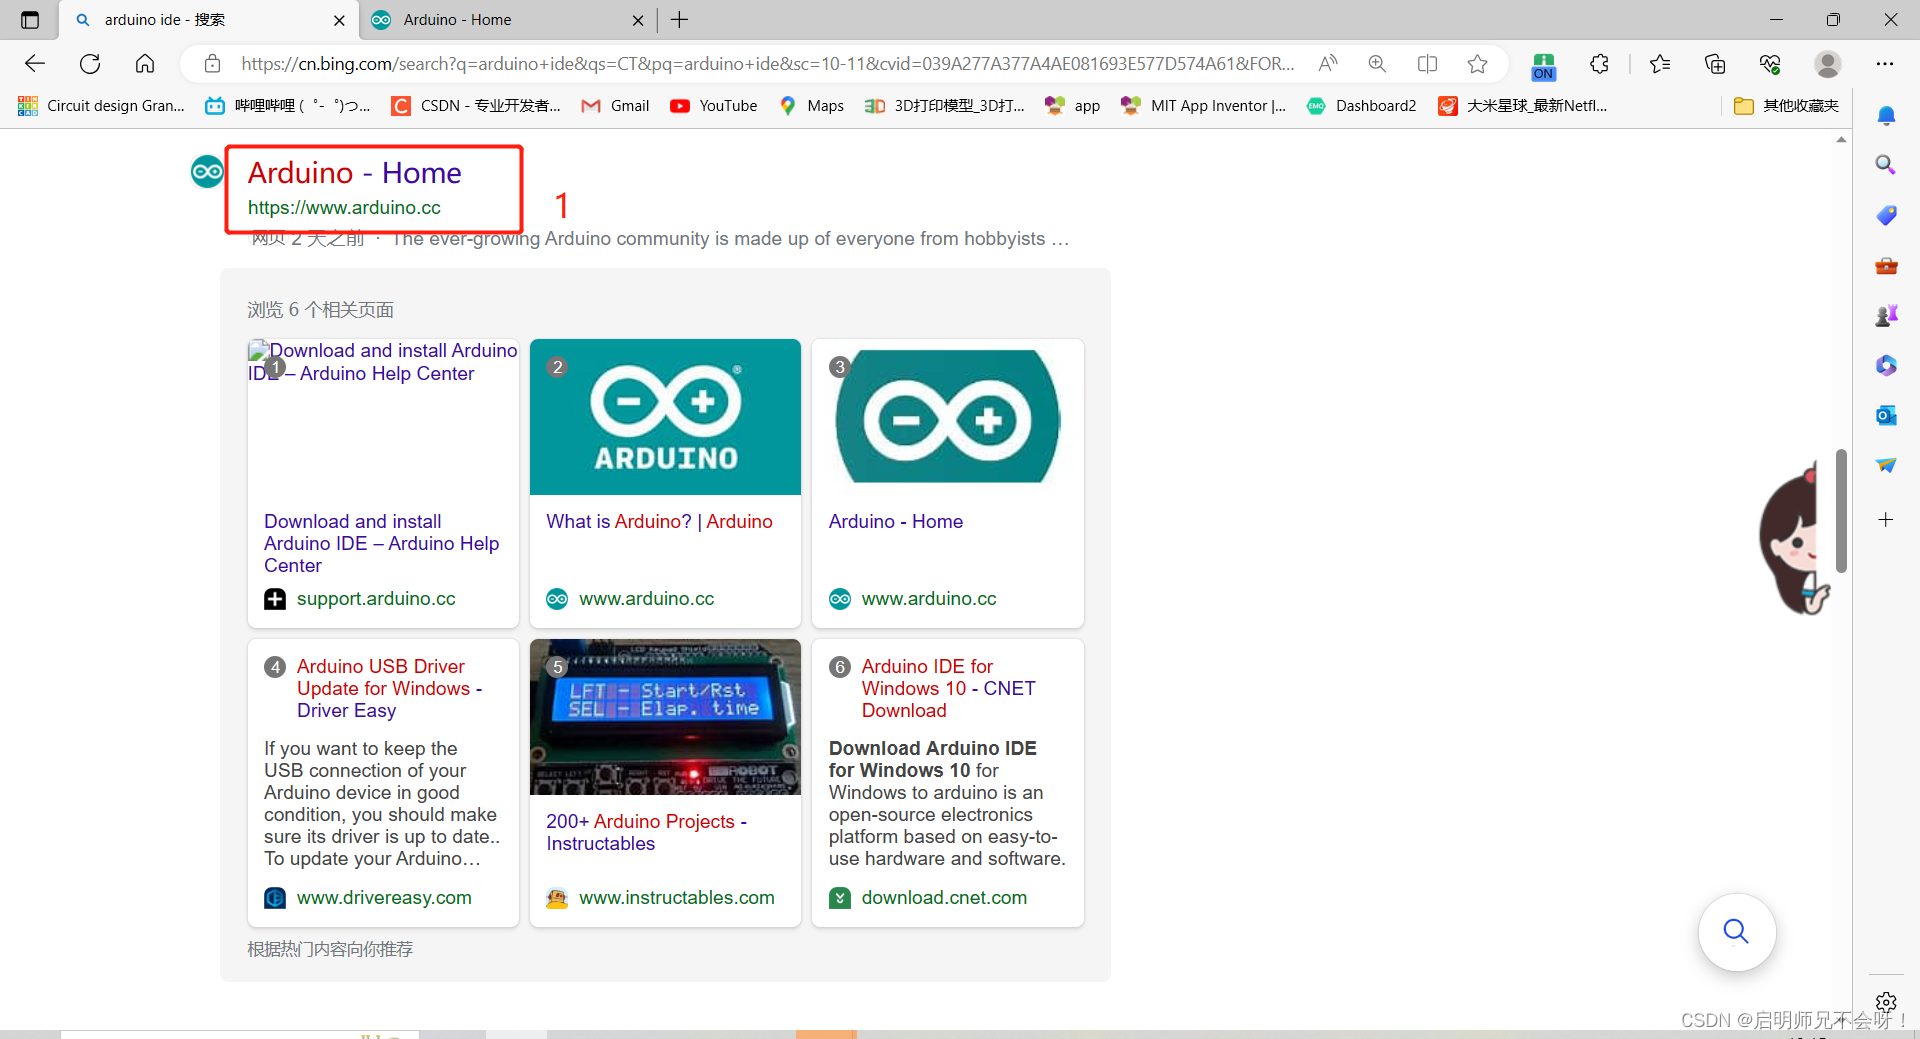This screenshot has width=1920, height=1039.
Task: Expand 其他收藏夹 bookmarks folder
Action: 1787,106
